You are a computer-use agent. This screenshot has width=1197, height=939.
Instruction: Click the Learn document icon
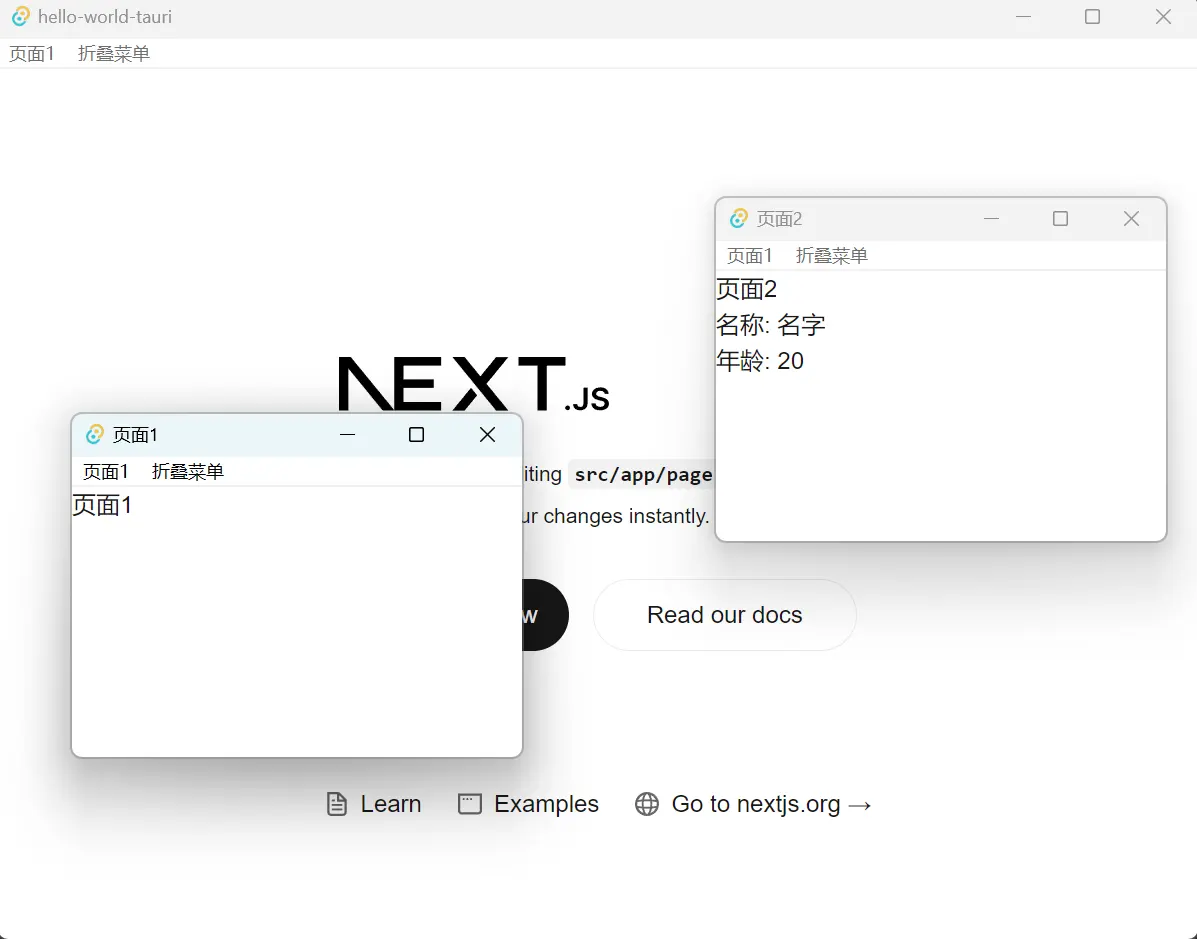point(337,804)
